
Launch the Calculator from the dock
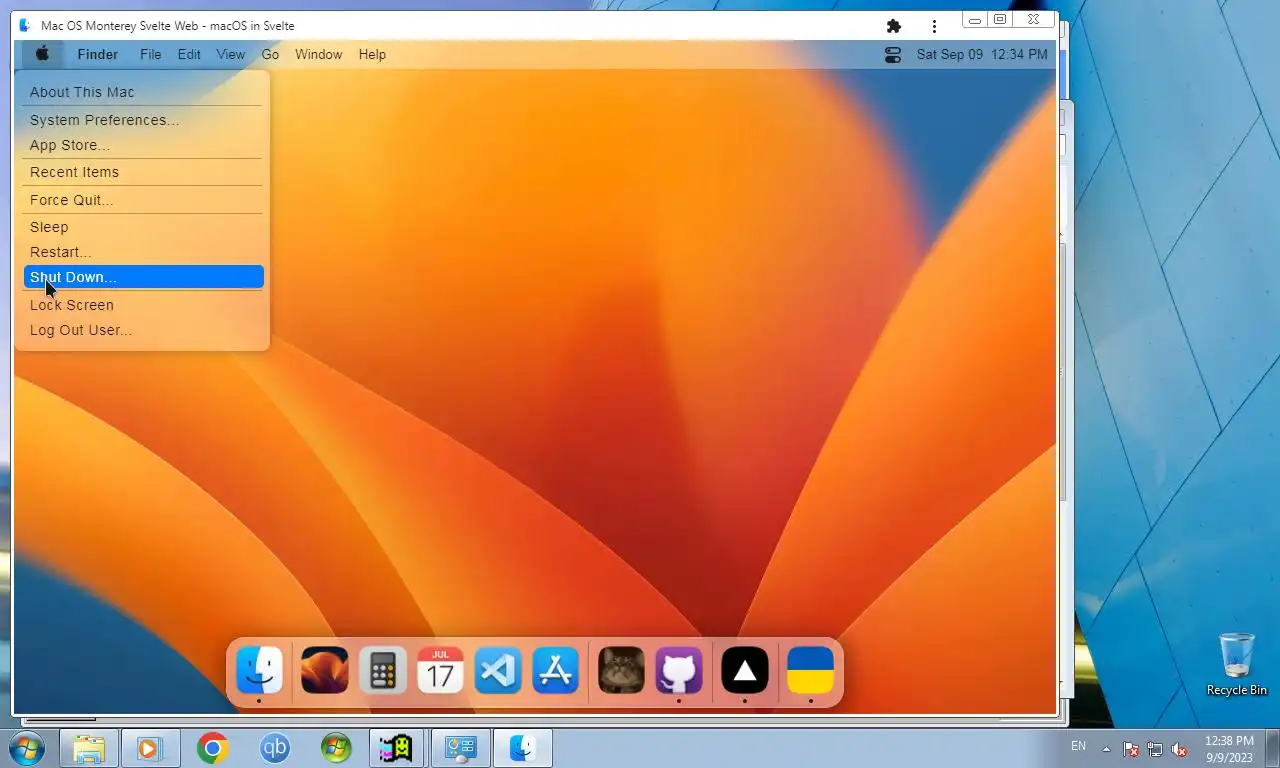[x=383, y=670]
